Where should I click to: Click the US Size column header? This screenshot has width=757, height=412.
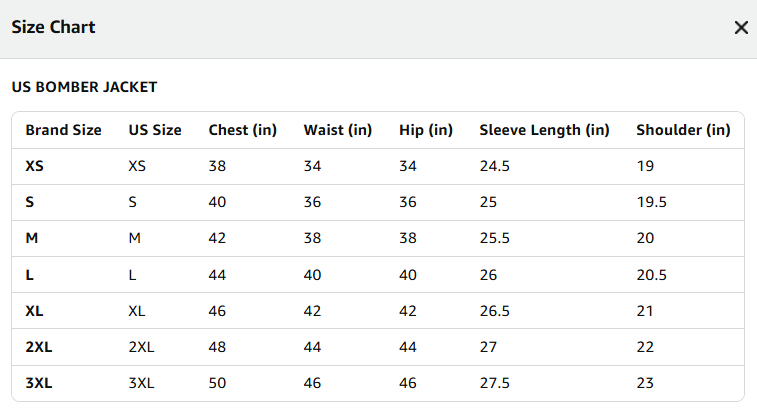point(155,130)
